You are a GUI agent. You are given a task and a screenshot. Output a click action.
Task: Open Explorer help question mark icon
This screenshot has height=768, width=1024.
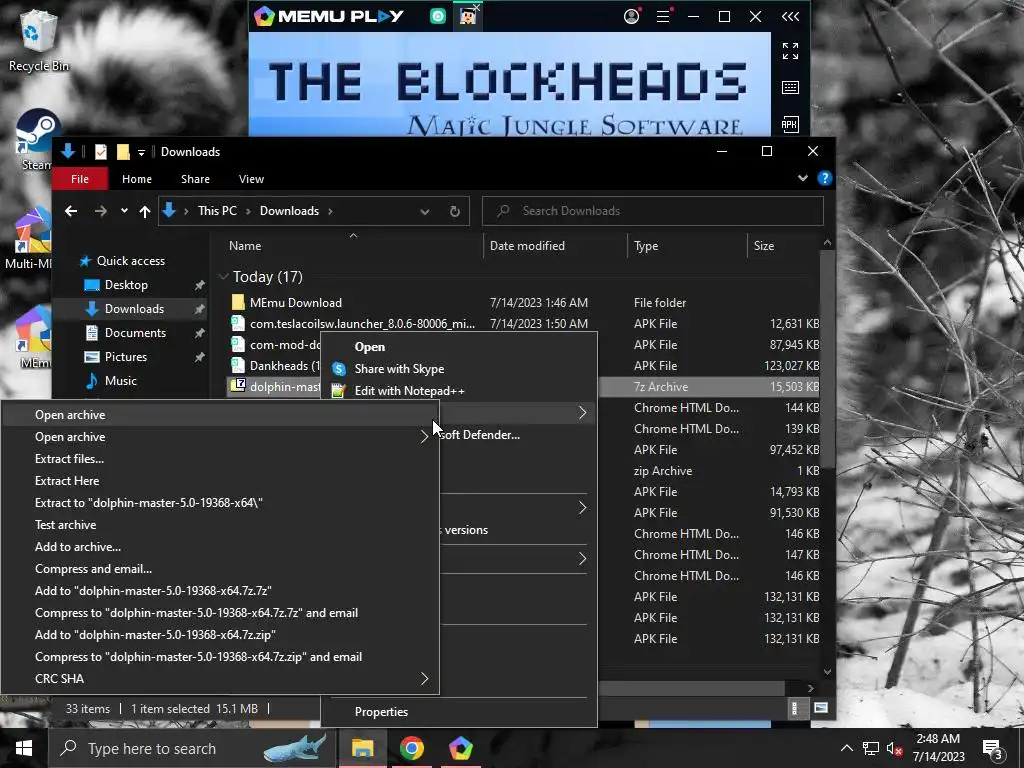pos(825,178)
